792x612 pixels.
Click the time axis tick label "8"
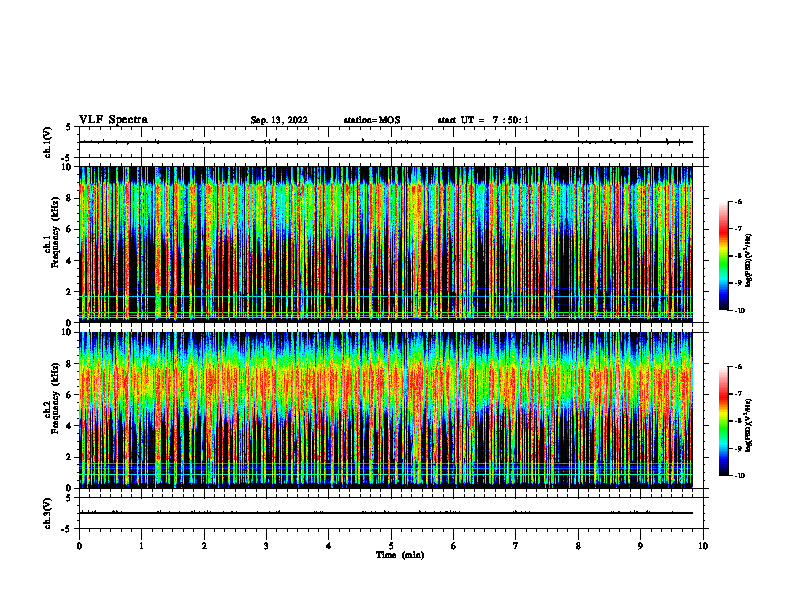tap(578, 546)
